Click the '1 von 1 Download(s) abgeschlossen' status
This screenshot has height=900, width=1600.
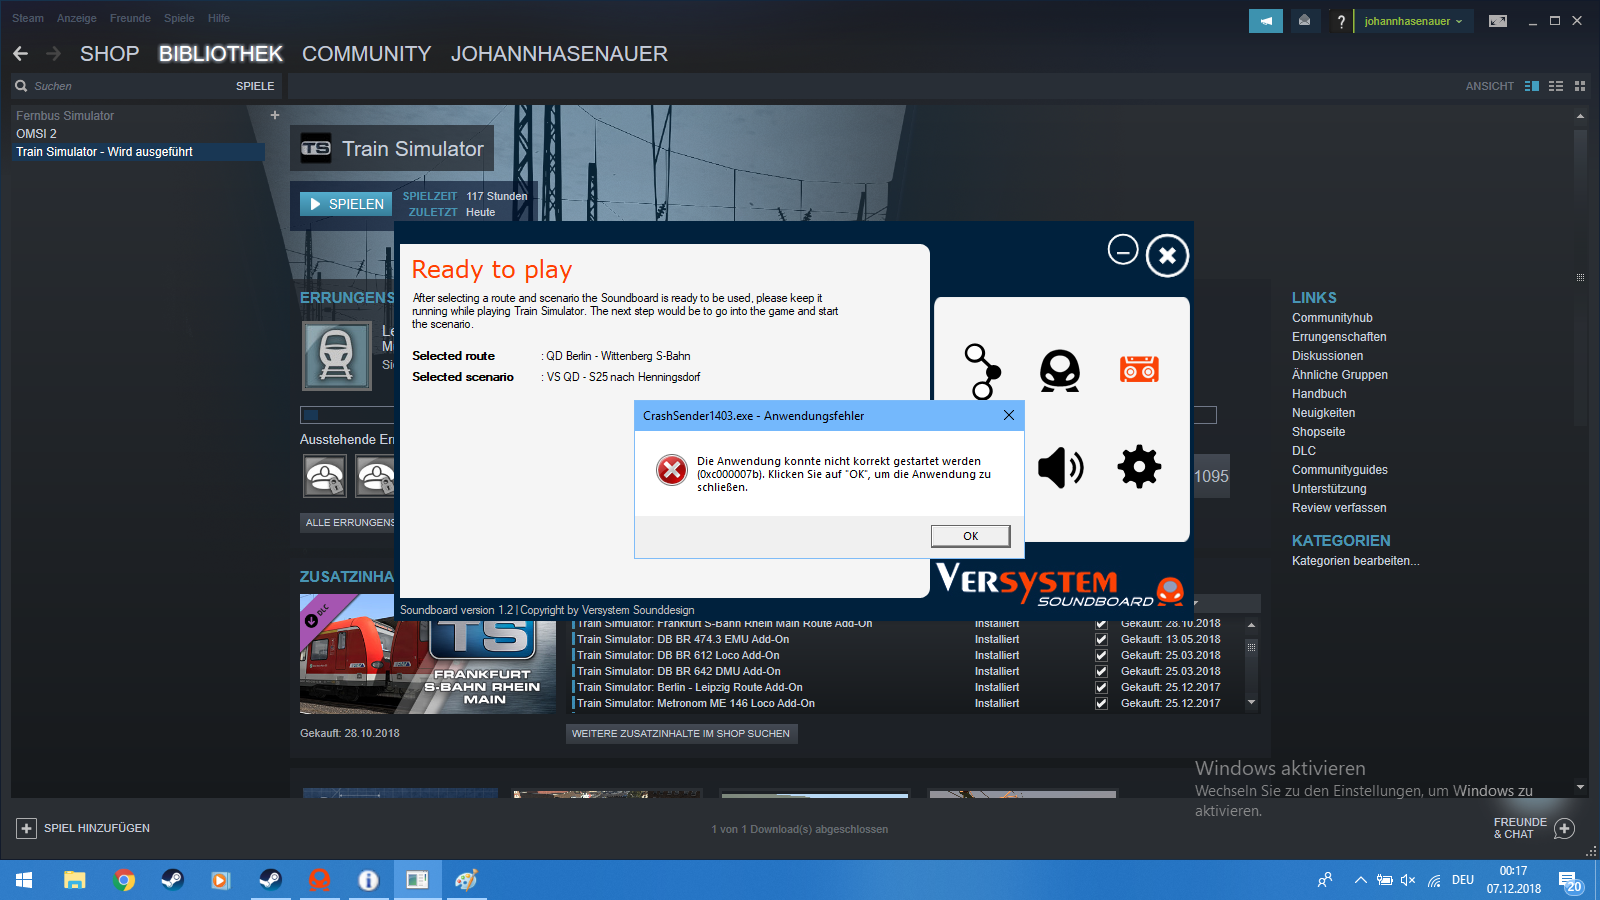coord(800,829)
